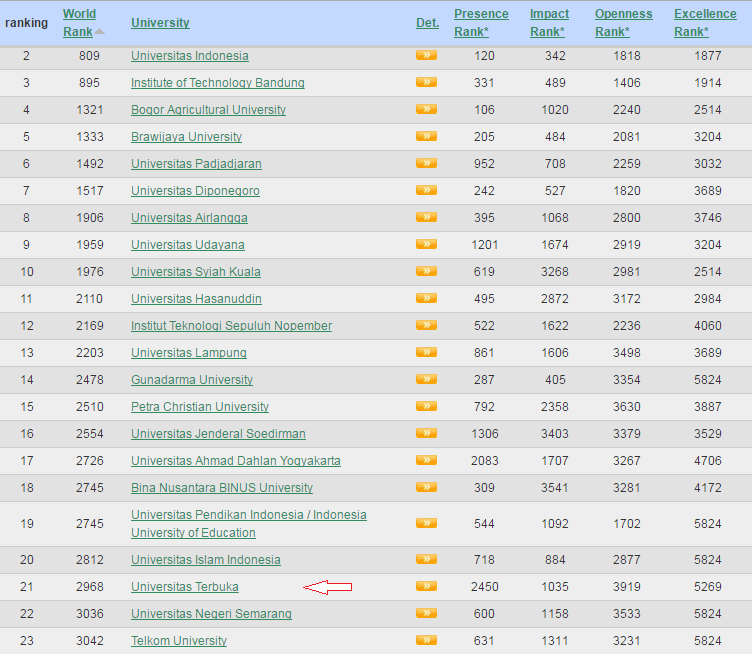Open Universitas Syiah Kuala link
Viewport: 752px width, 654px height.
196,272
